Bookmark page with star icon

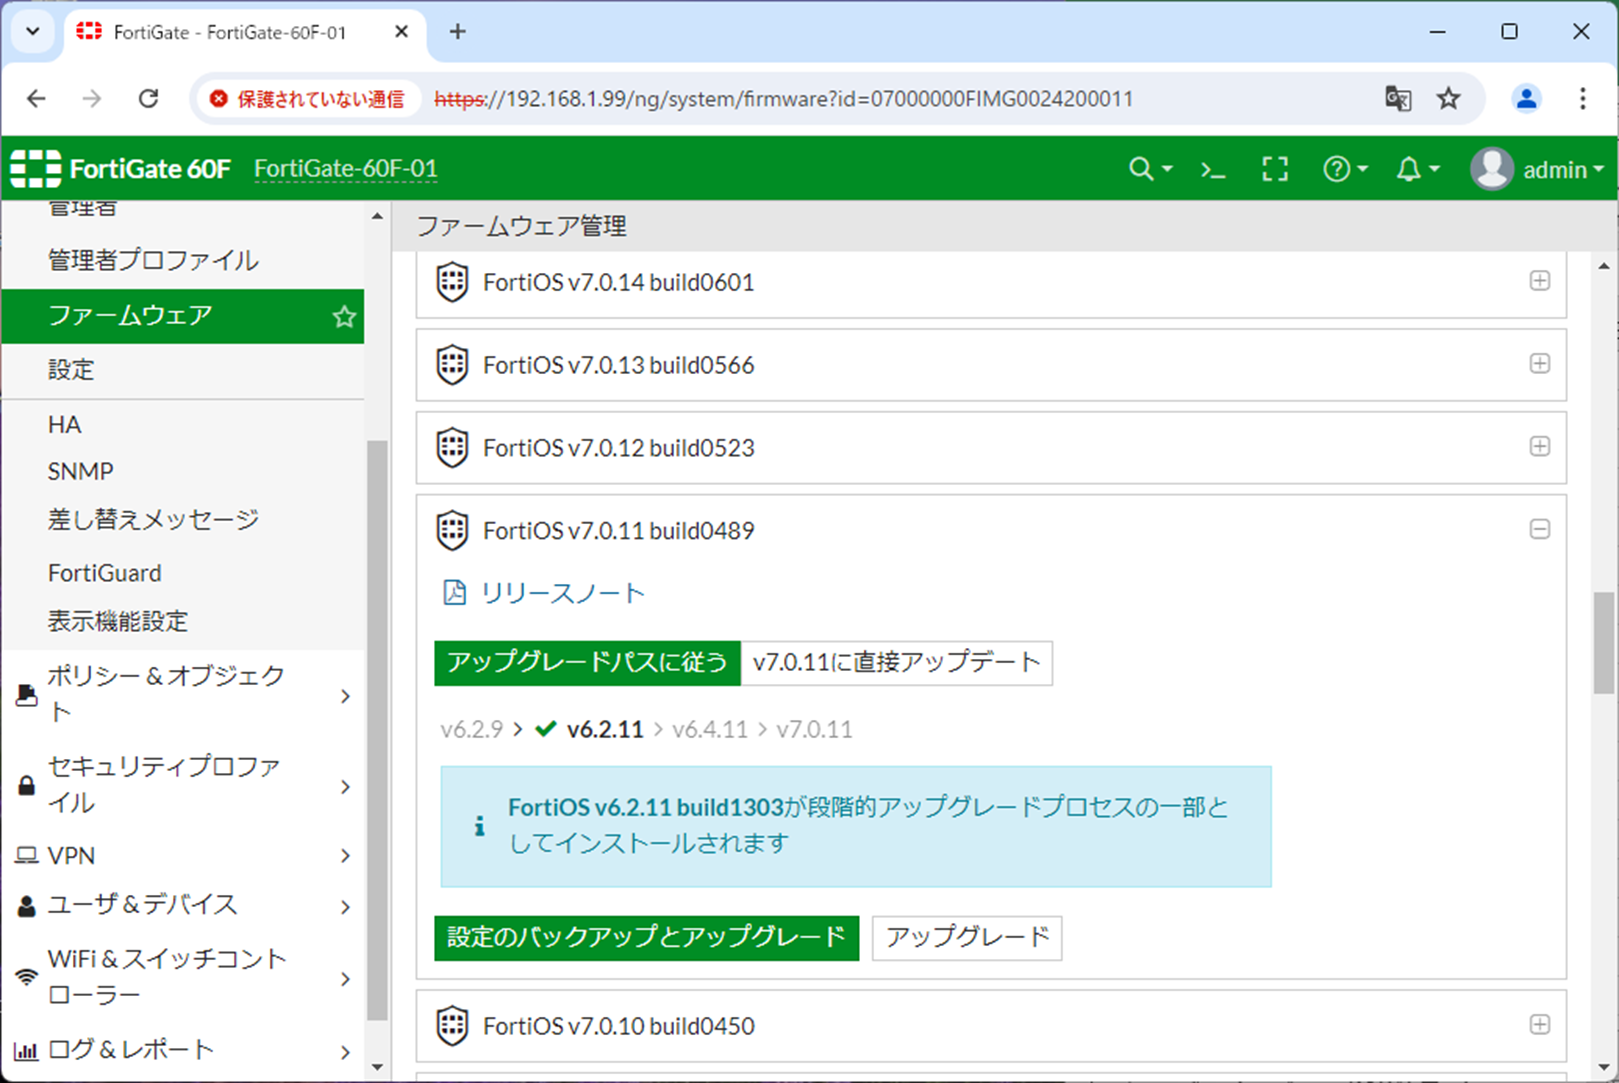click(x=1448, y=98)
